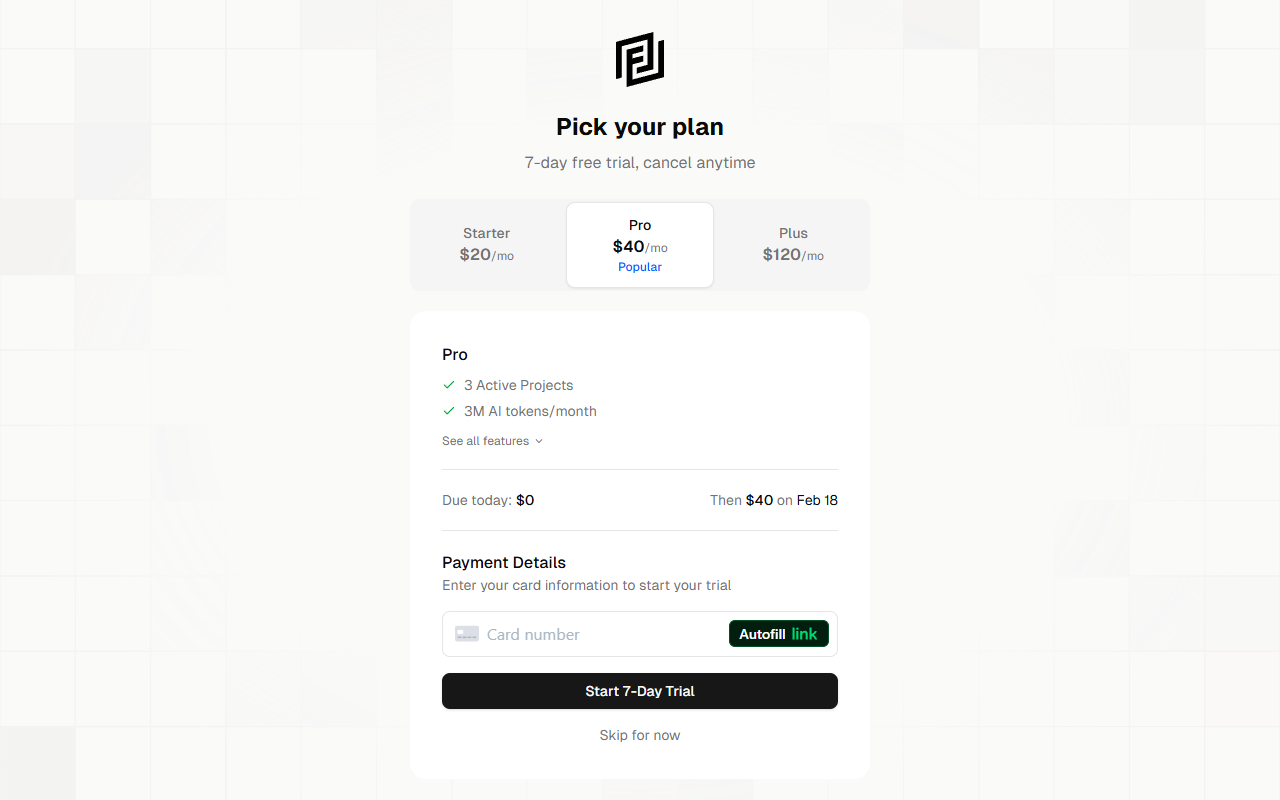Click the app logo above "Pick your plan"
1280x800 pixels.
coord(640,59)
